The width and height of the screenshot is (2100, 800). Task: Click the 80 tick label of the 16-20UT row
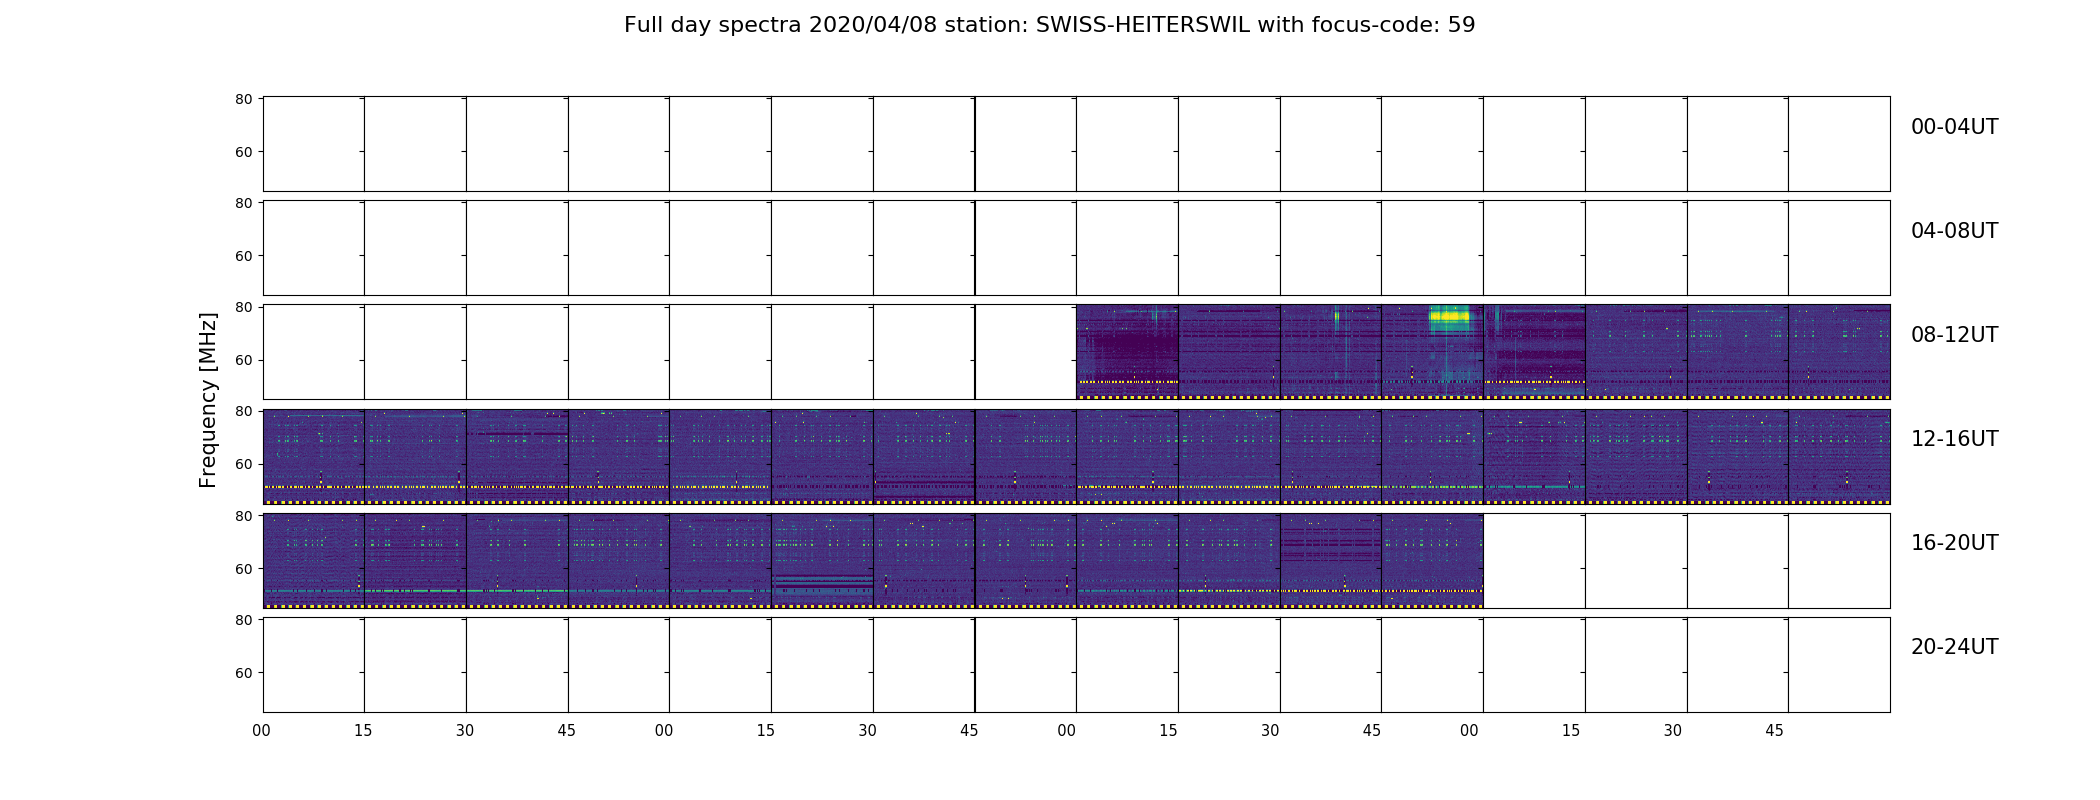pos(243,516)
